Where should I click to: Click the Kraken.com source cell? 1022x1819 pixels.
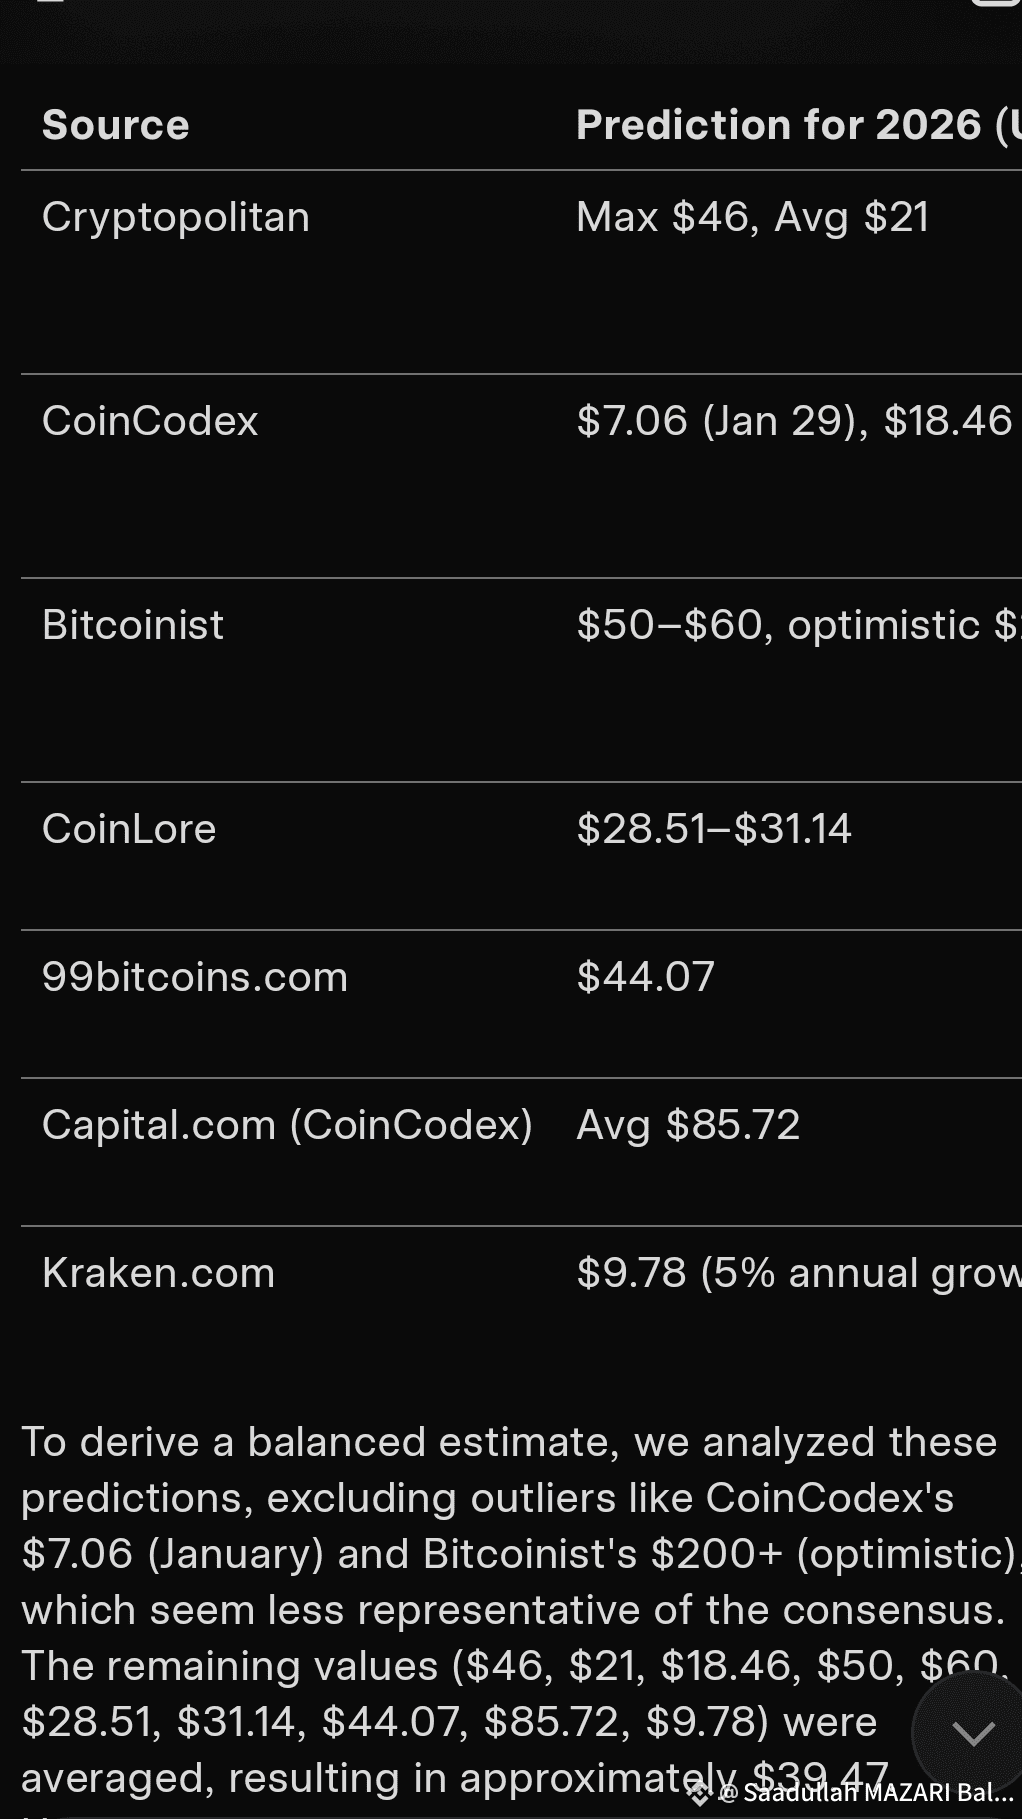158,1273
